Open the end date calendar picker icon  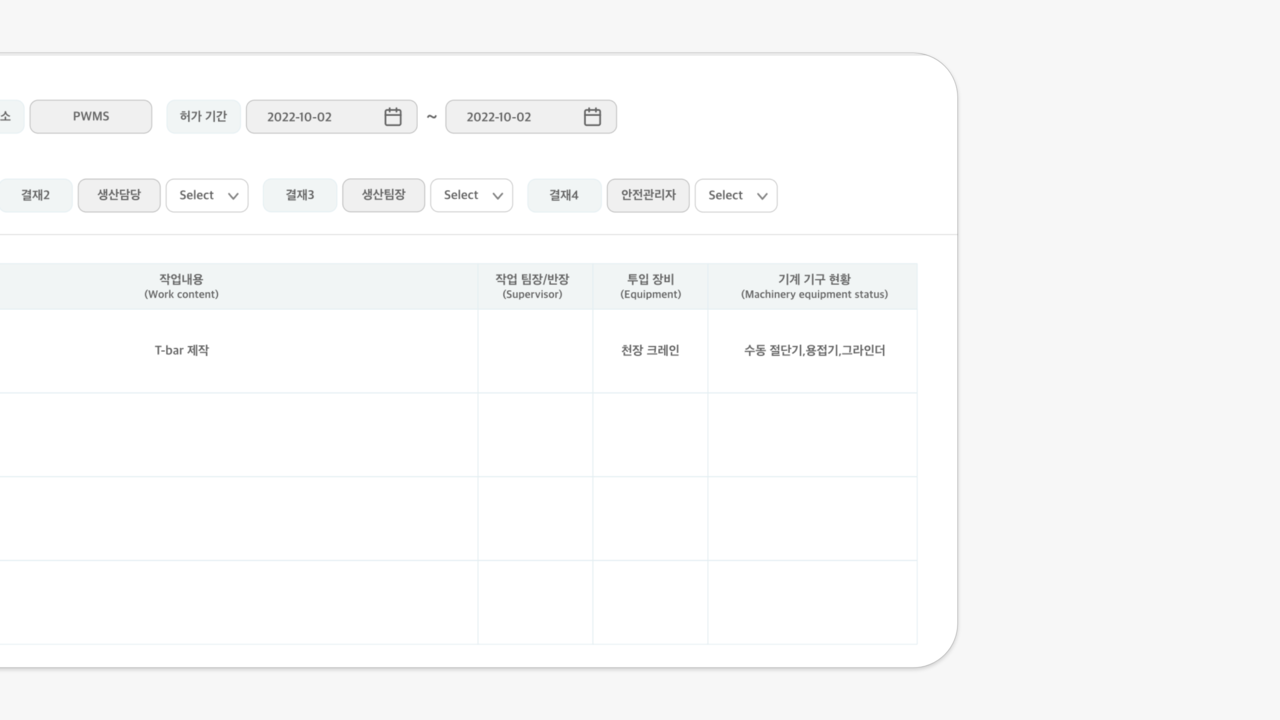(x=592, y=117)
